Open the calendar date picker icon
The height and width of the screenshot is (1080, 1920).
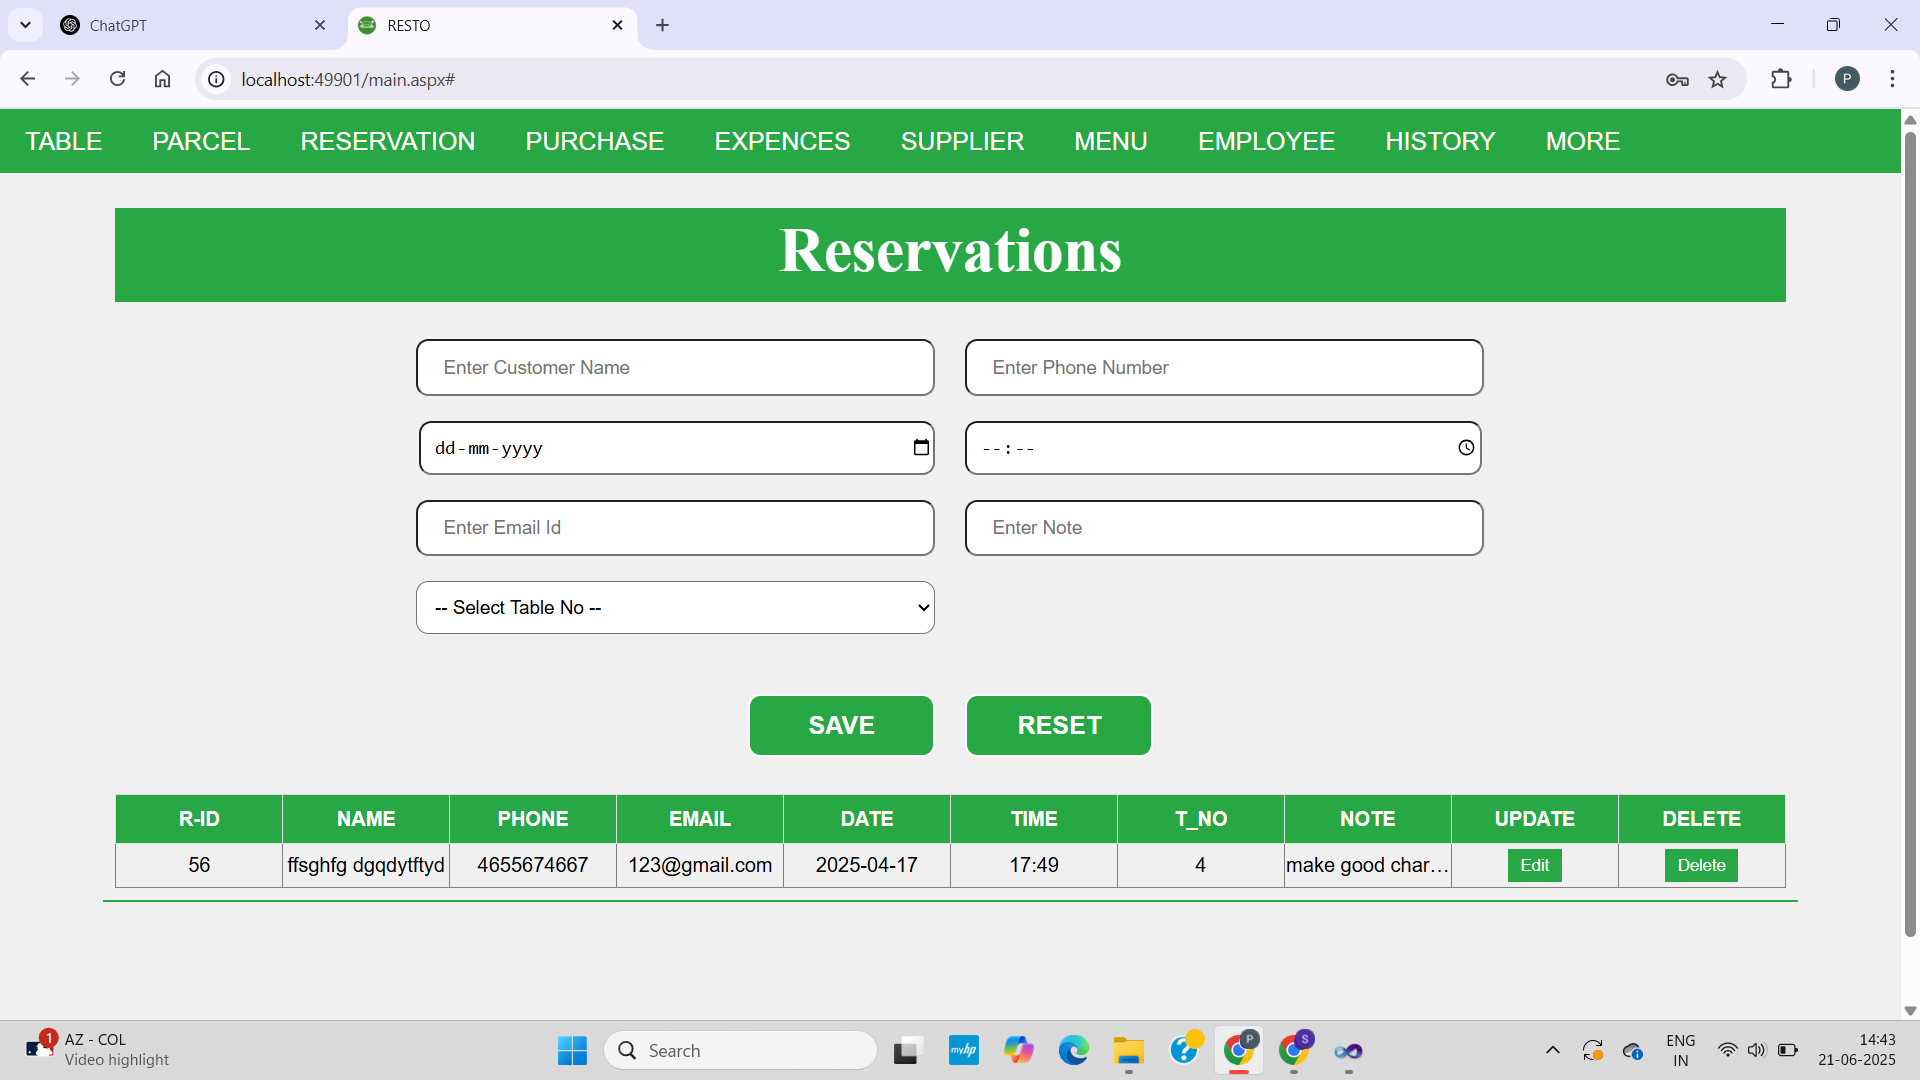pyautogui.click(x=921, y=448)
